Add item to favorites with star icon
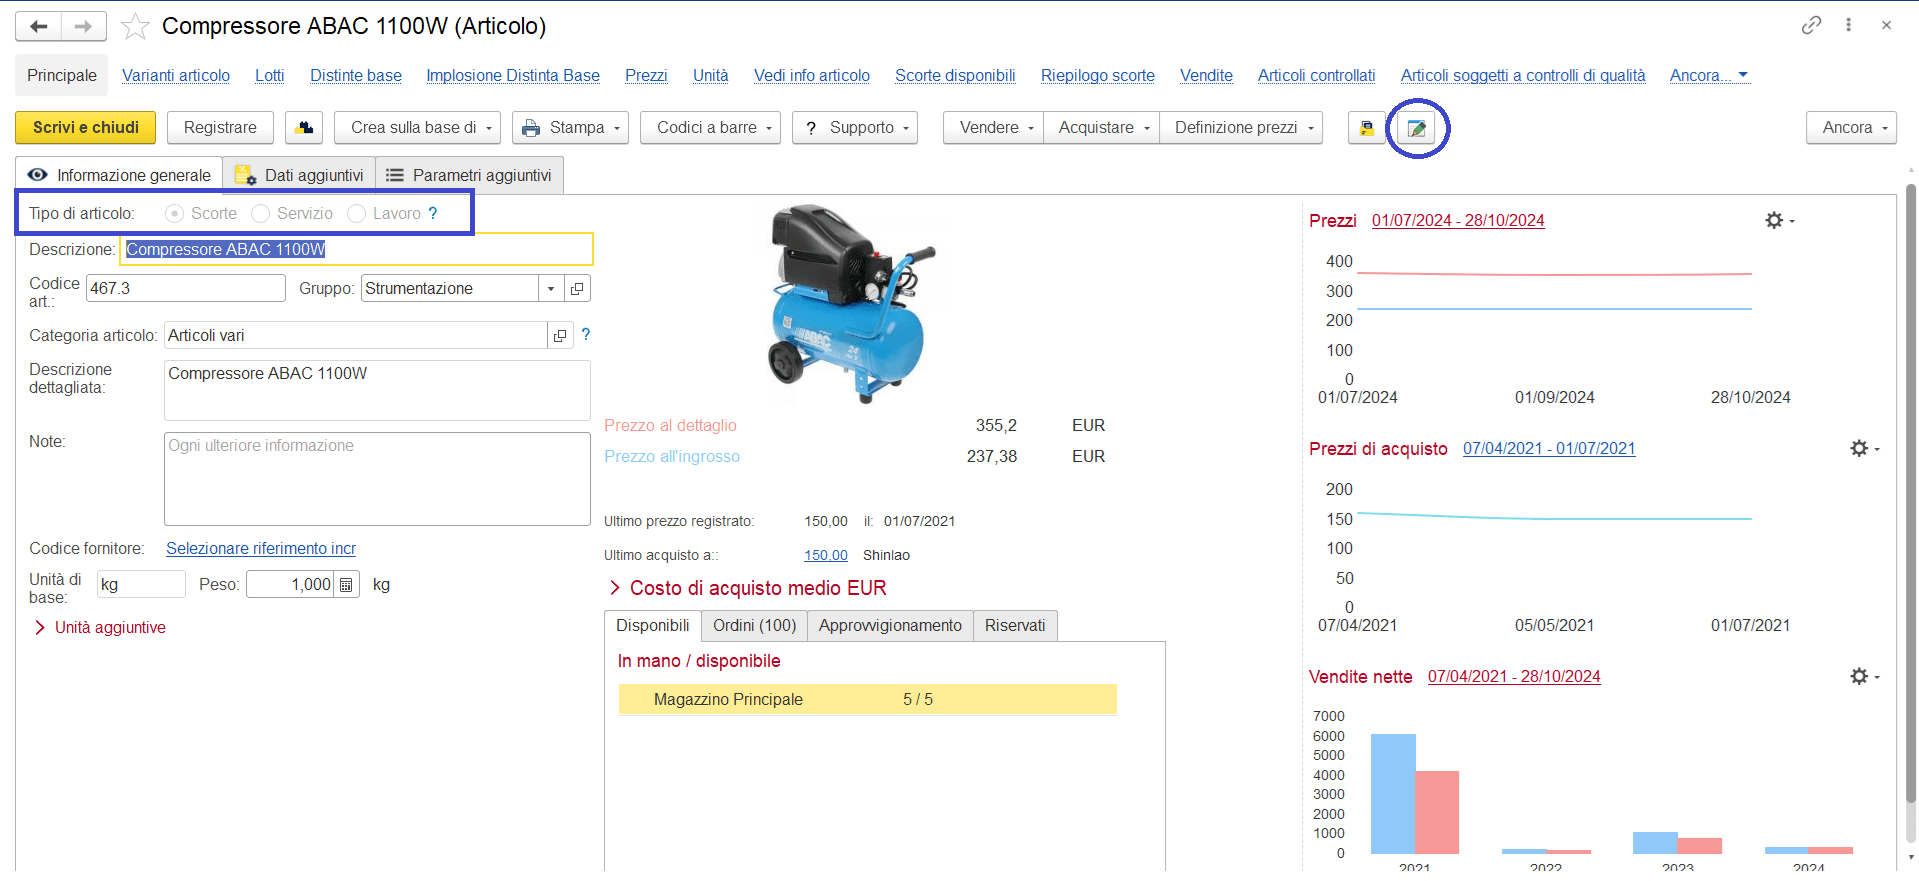1919x881 pixels. coord(135,26)
